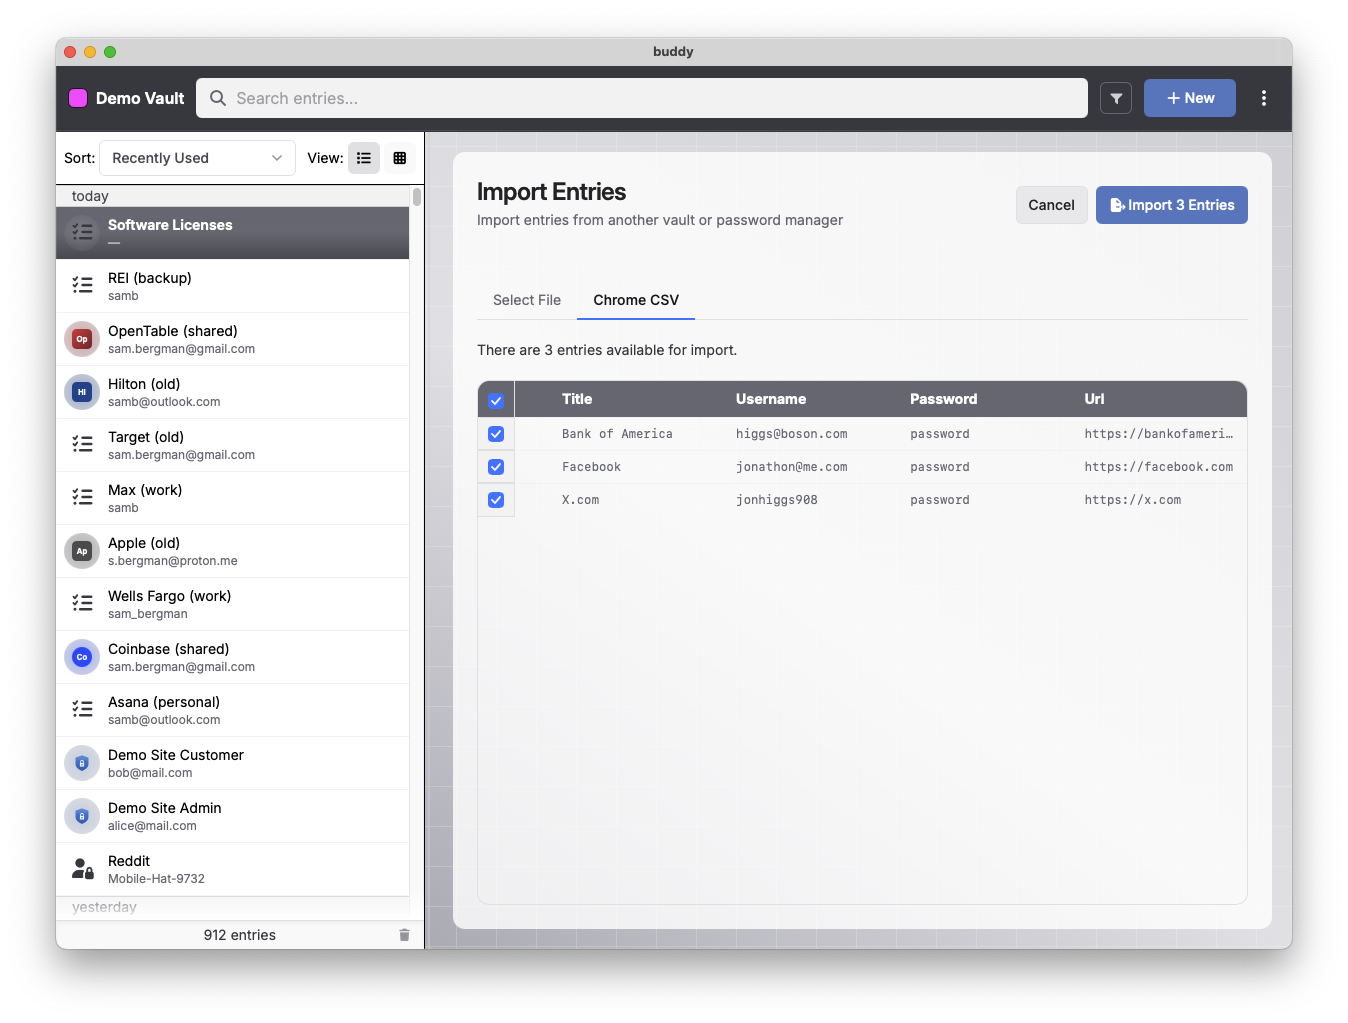Select Demo Site Customer entry
This screenshot has height=1023, width=1348.
[232, 763]
